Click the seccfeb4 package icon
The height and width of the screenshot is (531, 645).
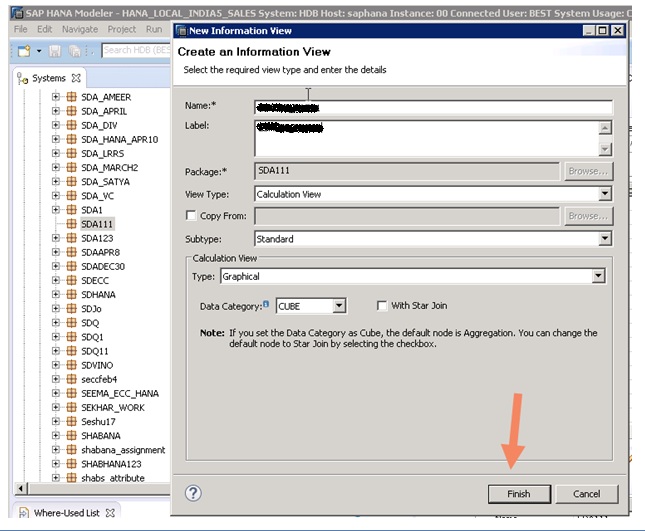72,379
